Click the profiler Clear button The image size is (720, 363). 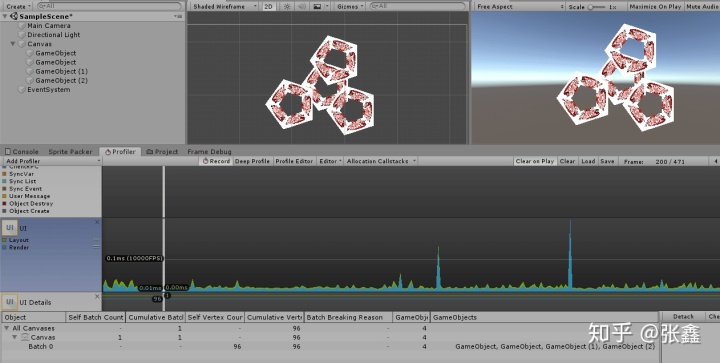(567, 161)
